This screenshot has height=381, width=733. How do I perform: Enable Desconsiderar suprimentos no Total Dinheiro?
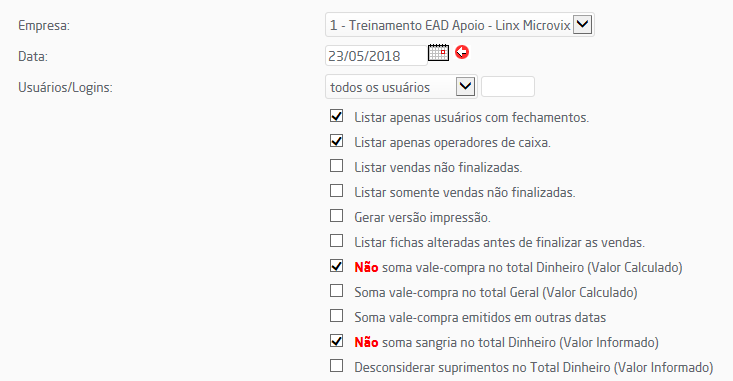click(x=336, y=366)
